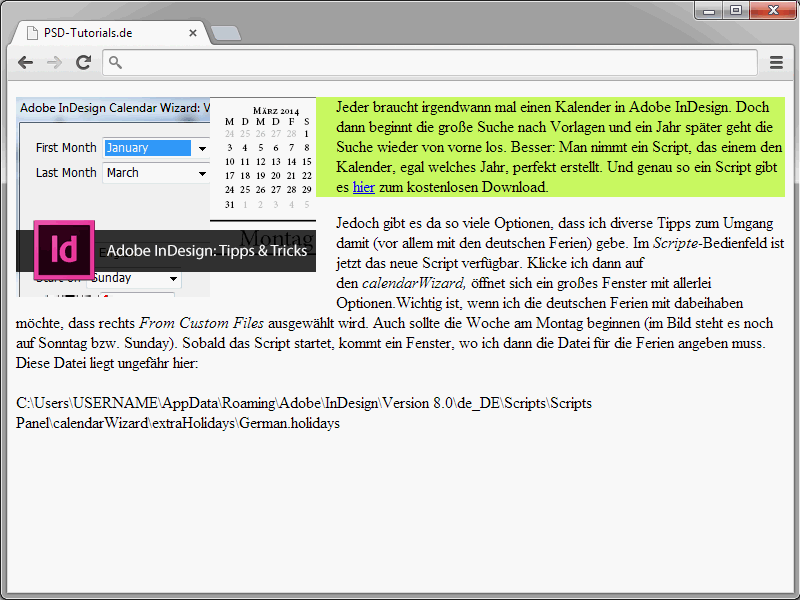The height and width of the screenshot is (600, 800).
Task: Click the italic 'Scripte' word
Action: tap(676, 243)
